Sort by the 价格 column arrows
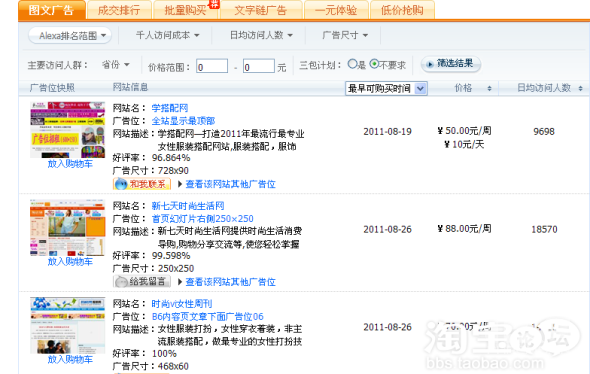The image size is (590, 374). tap(489, 88)
